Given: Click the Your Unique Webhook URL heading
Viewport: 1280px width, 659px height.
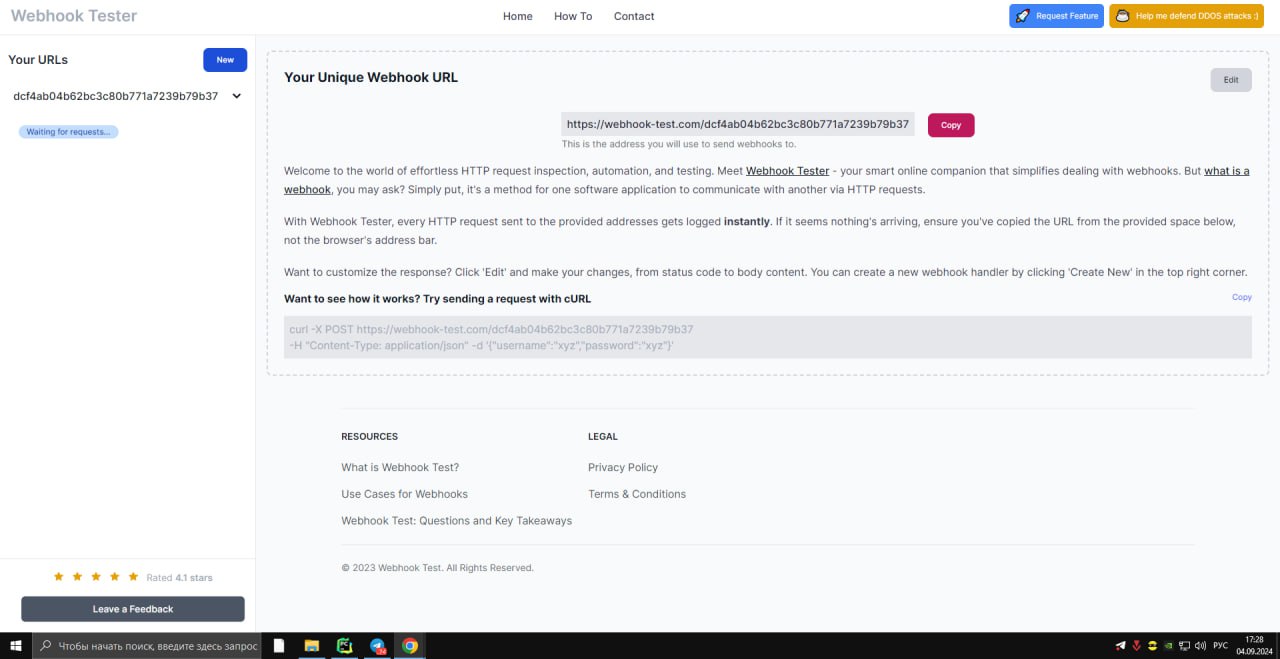Looking at the screenshot, I should point(371,77).
